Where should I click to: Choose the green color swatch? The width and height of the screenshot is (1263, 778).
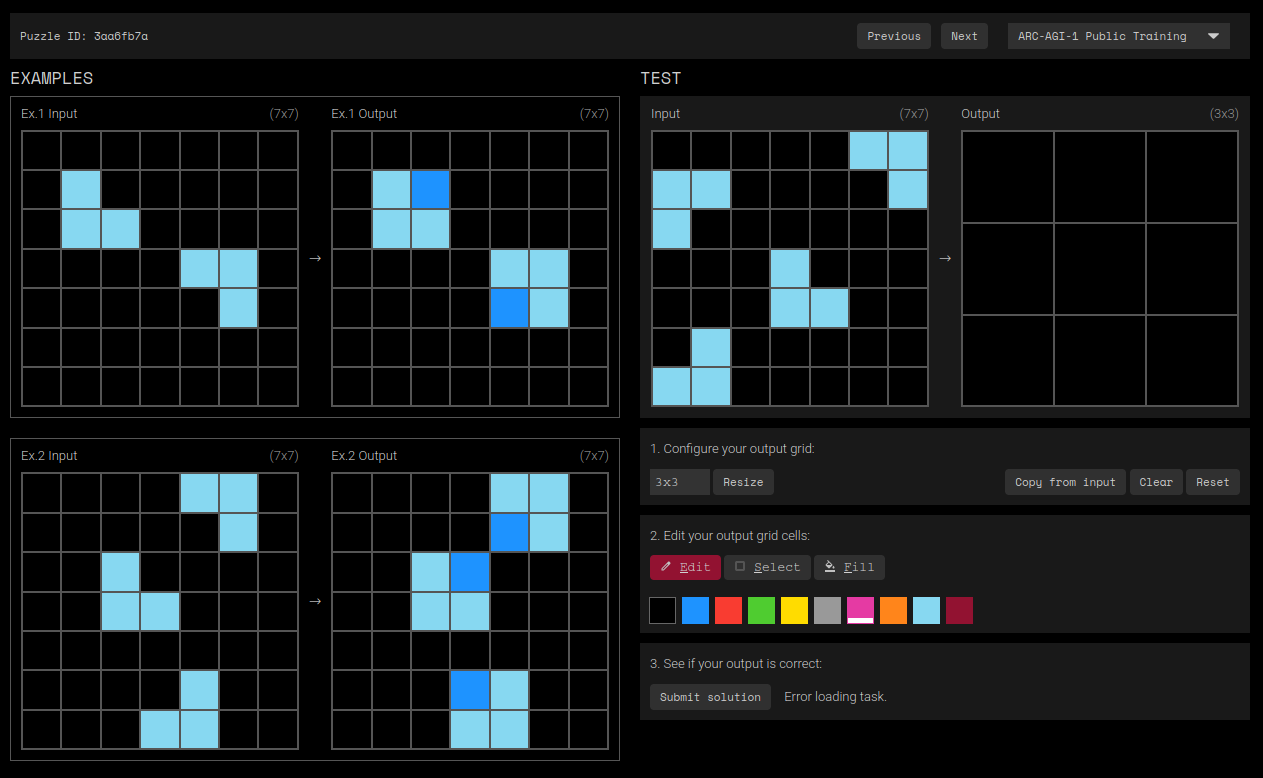[x=761, y=610]
